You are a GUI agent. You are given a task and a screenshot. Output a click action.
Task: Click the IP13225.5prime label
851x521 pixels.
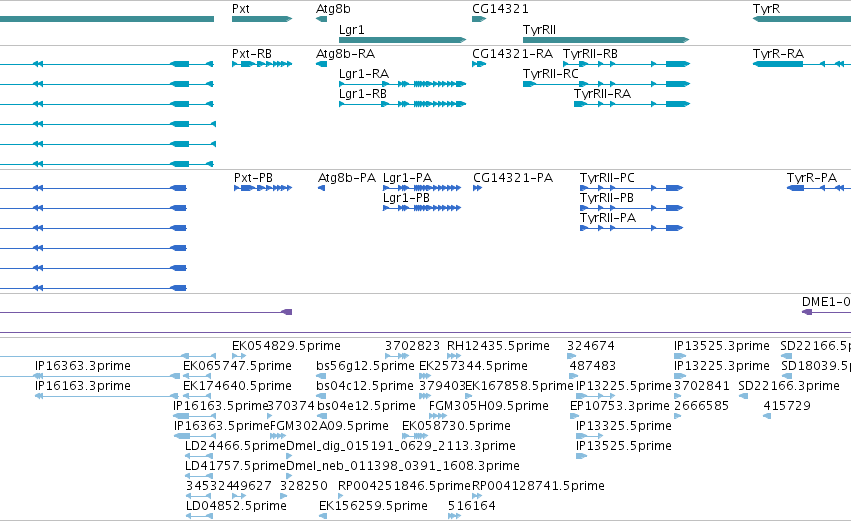click(x=624, y=386)
